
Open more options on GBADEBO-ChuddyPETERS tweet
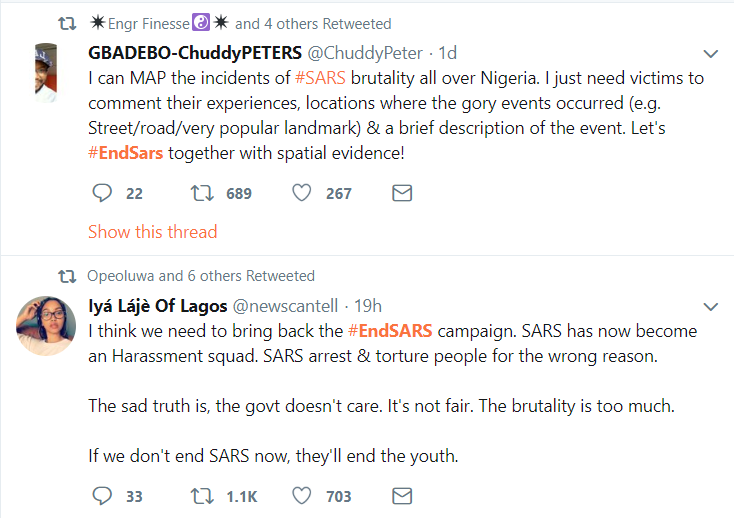pos(711,53)
